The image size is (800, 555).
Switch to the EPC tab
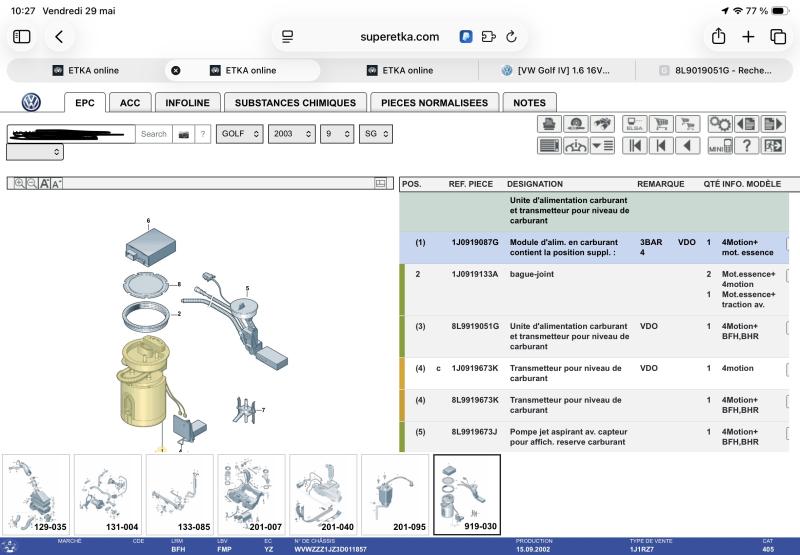coord(85,103)
